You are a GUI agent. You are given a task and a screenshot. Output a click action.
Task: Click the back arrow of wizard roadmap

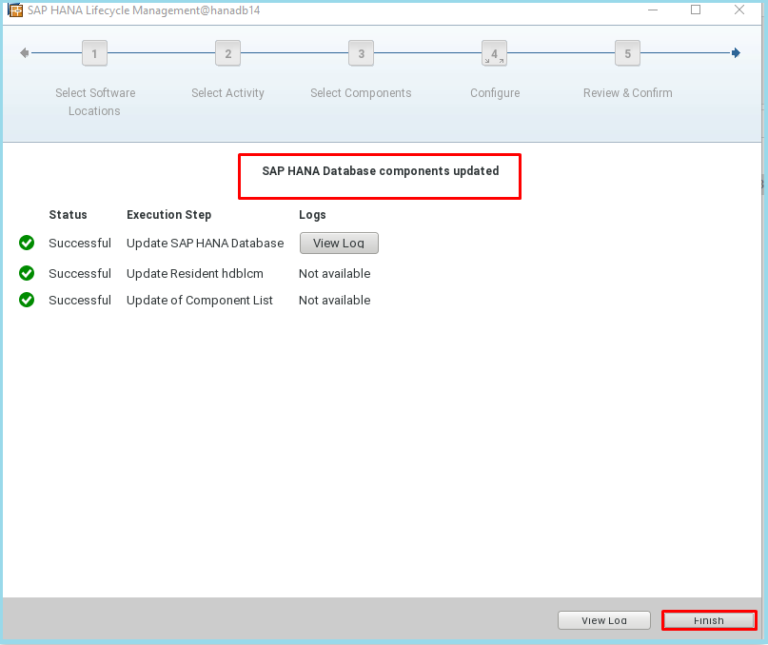(24, 53)
